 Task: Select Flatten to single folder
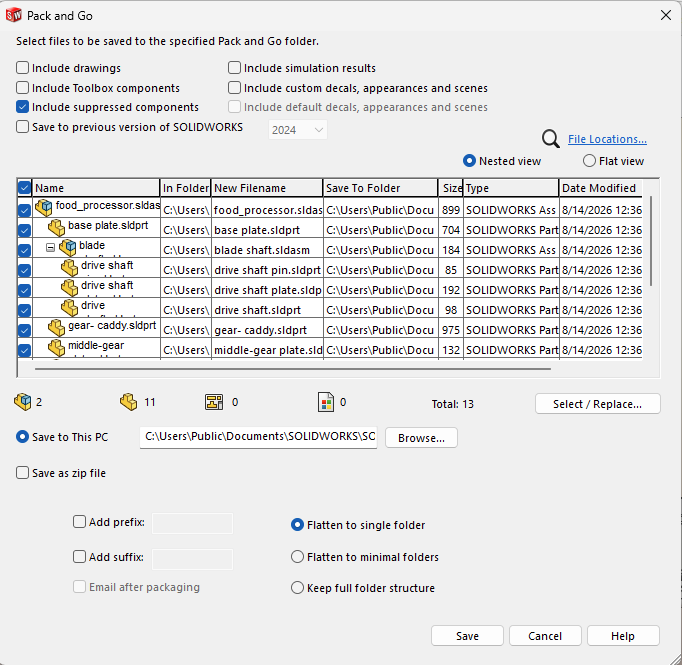(297, 525)
